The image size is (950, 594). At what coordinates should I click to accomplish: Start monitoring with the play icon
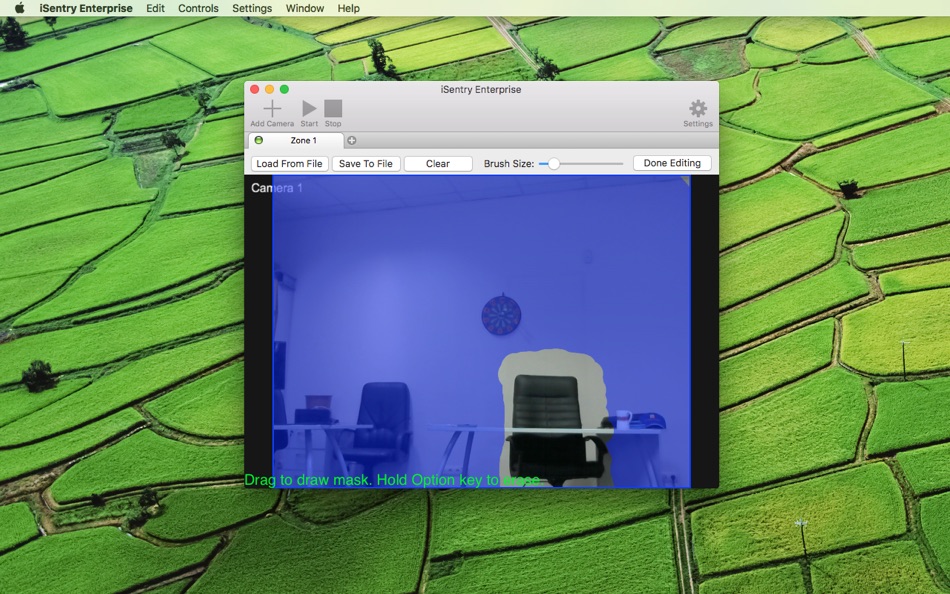[309, 108]
